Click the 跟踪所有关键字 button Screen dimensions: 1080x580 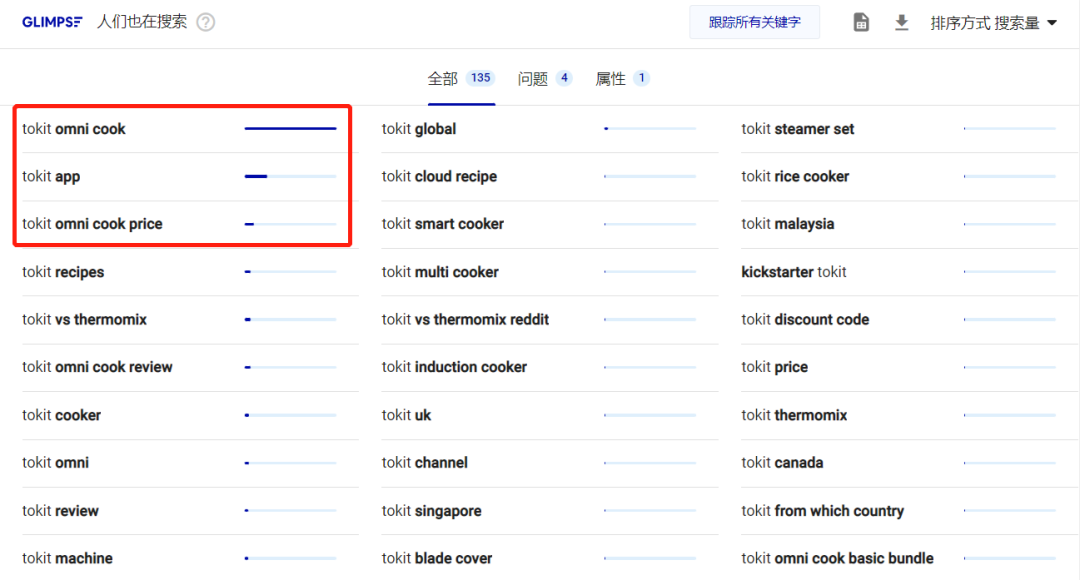point(754,22)
